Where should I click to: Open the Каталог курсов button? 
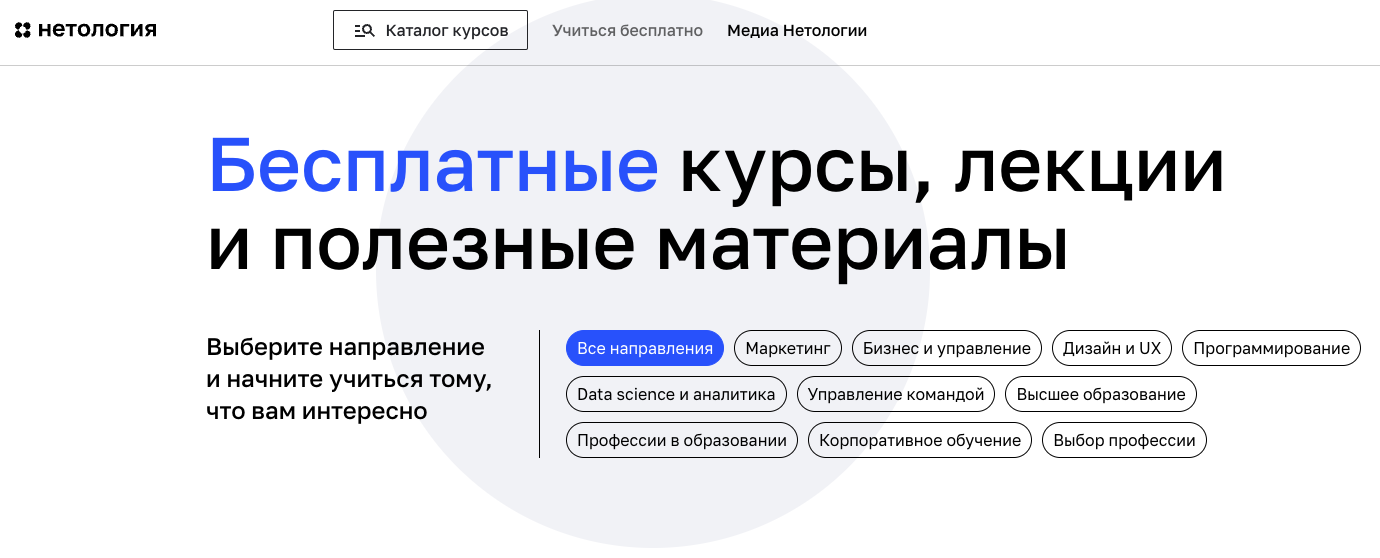coord(430,30)
